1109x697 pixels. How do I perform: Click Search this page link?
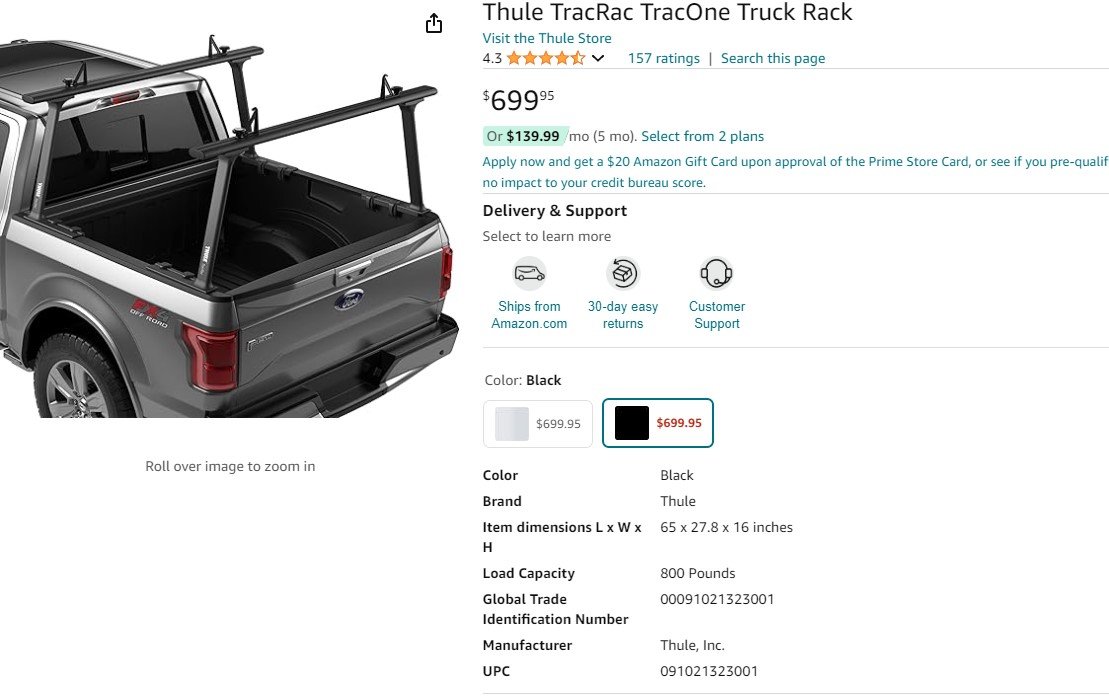[x=773, y=59]
